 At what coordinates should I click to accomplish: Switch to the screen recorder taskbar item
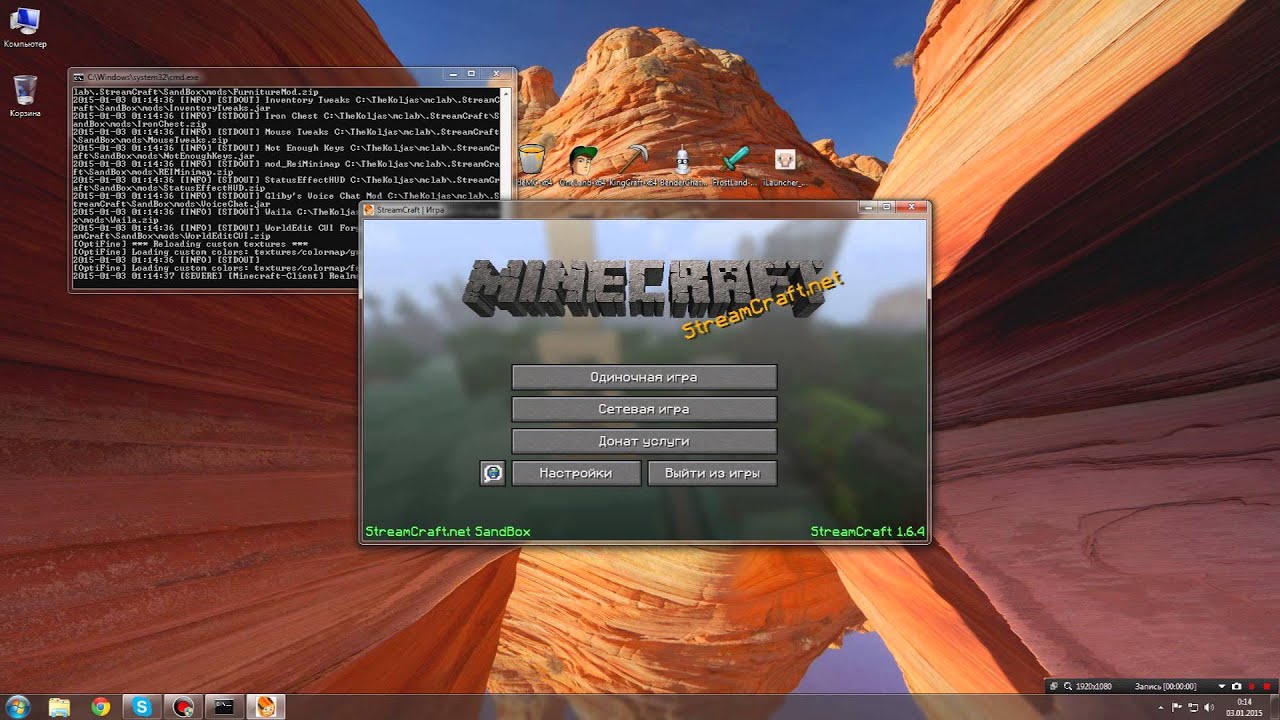[x=183, y=706]
